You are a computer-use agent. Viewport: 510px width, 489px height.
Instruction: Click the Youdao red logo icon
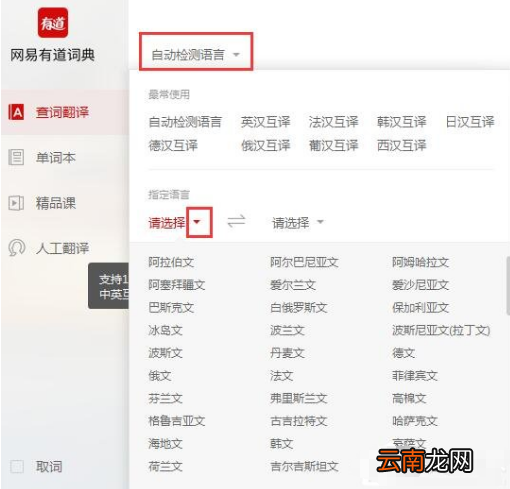point(53,23)
